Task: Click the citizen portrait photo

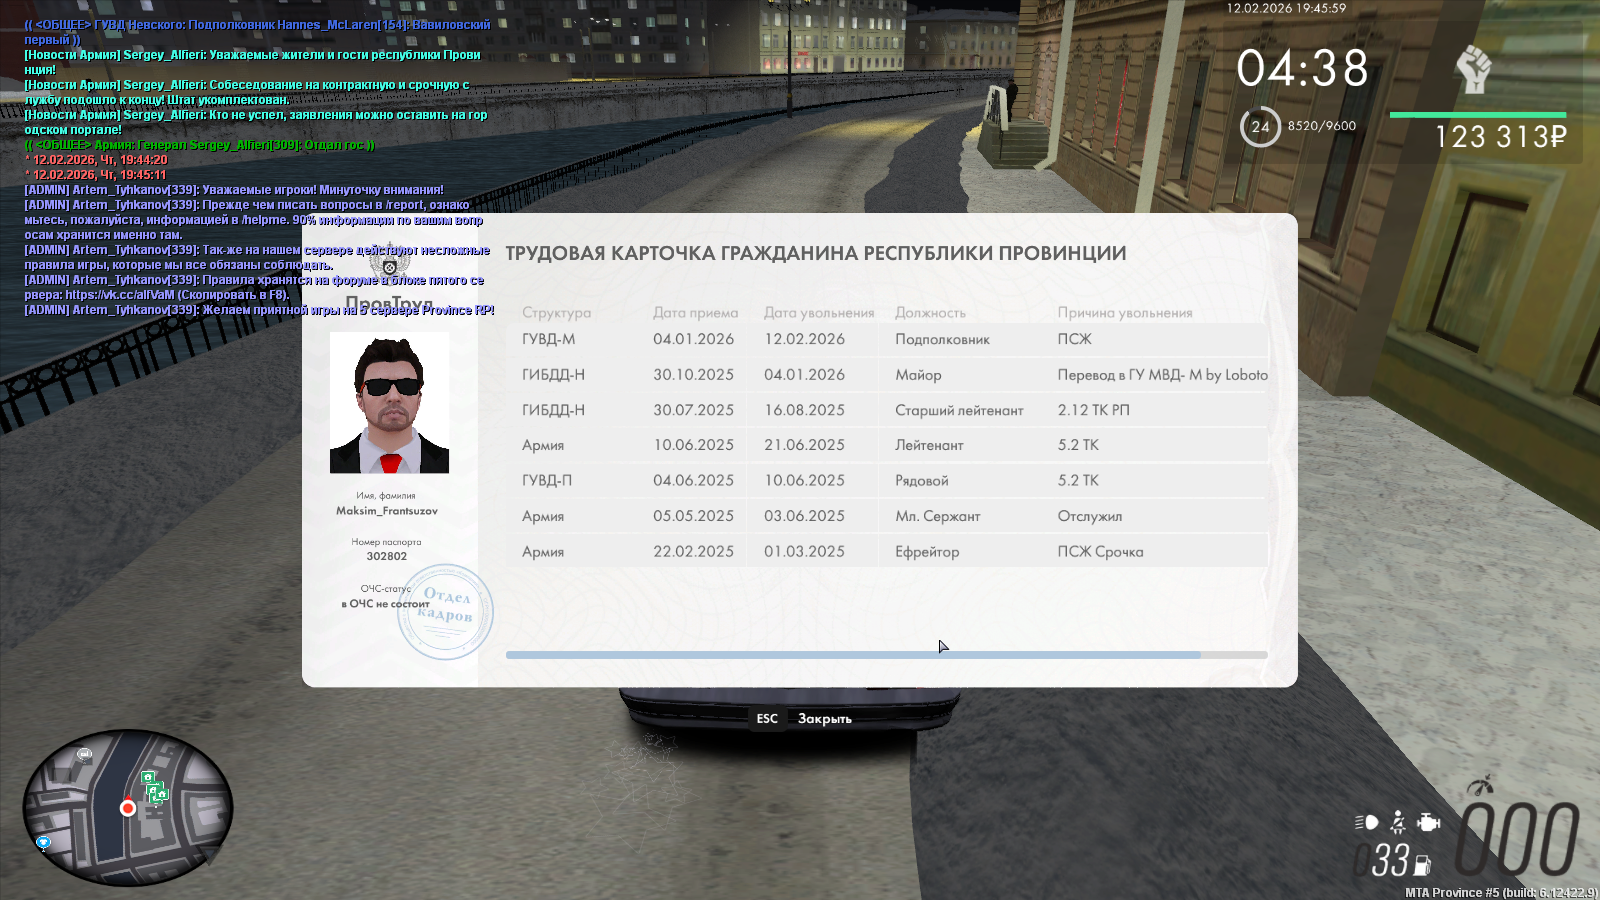Action: pos(389,403)
